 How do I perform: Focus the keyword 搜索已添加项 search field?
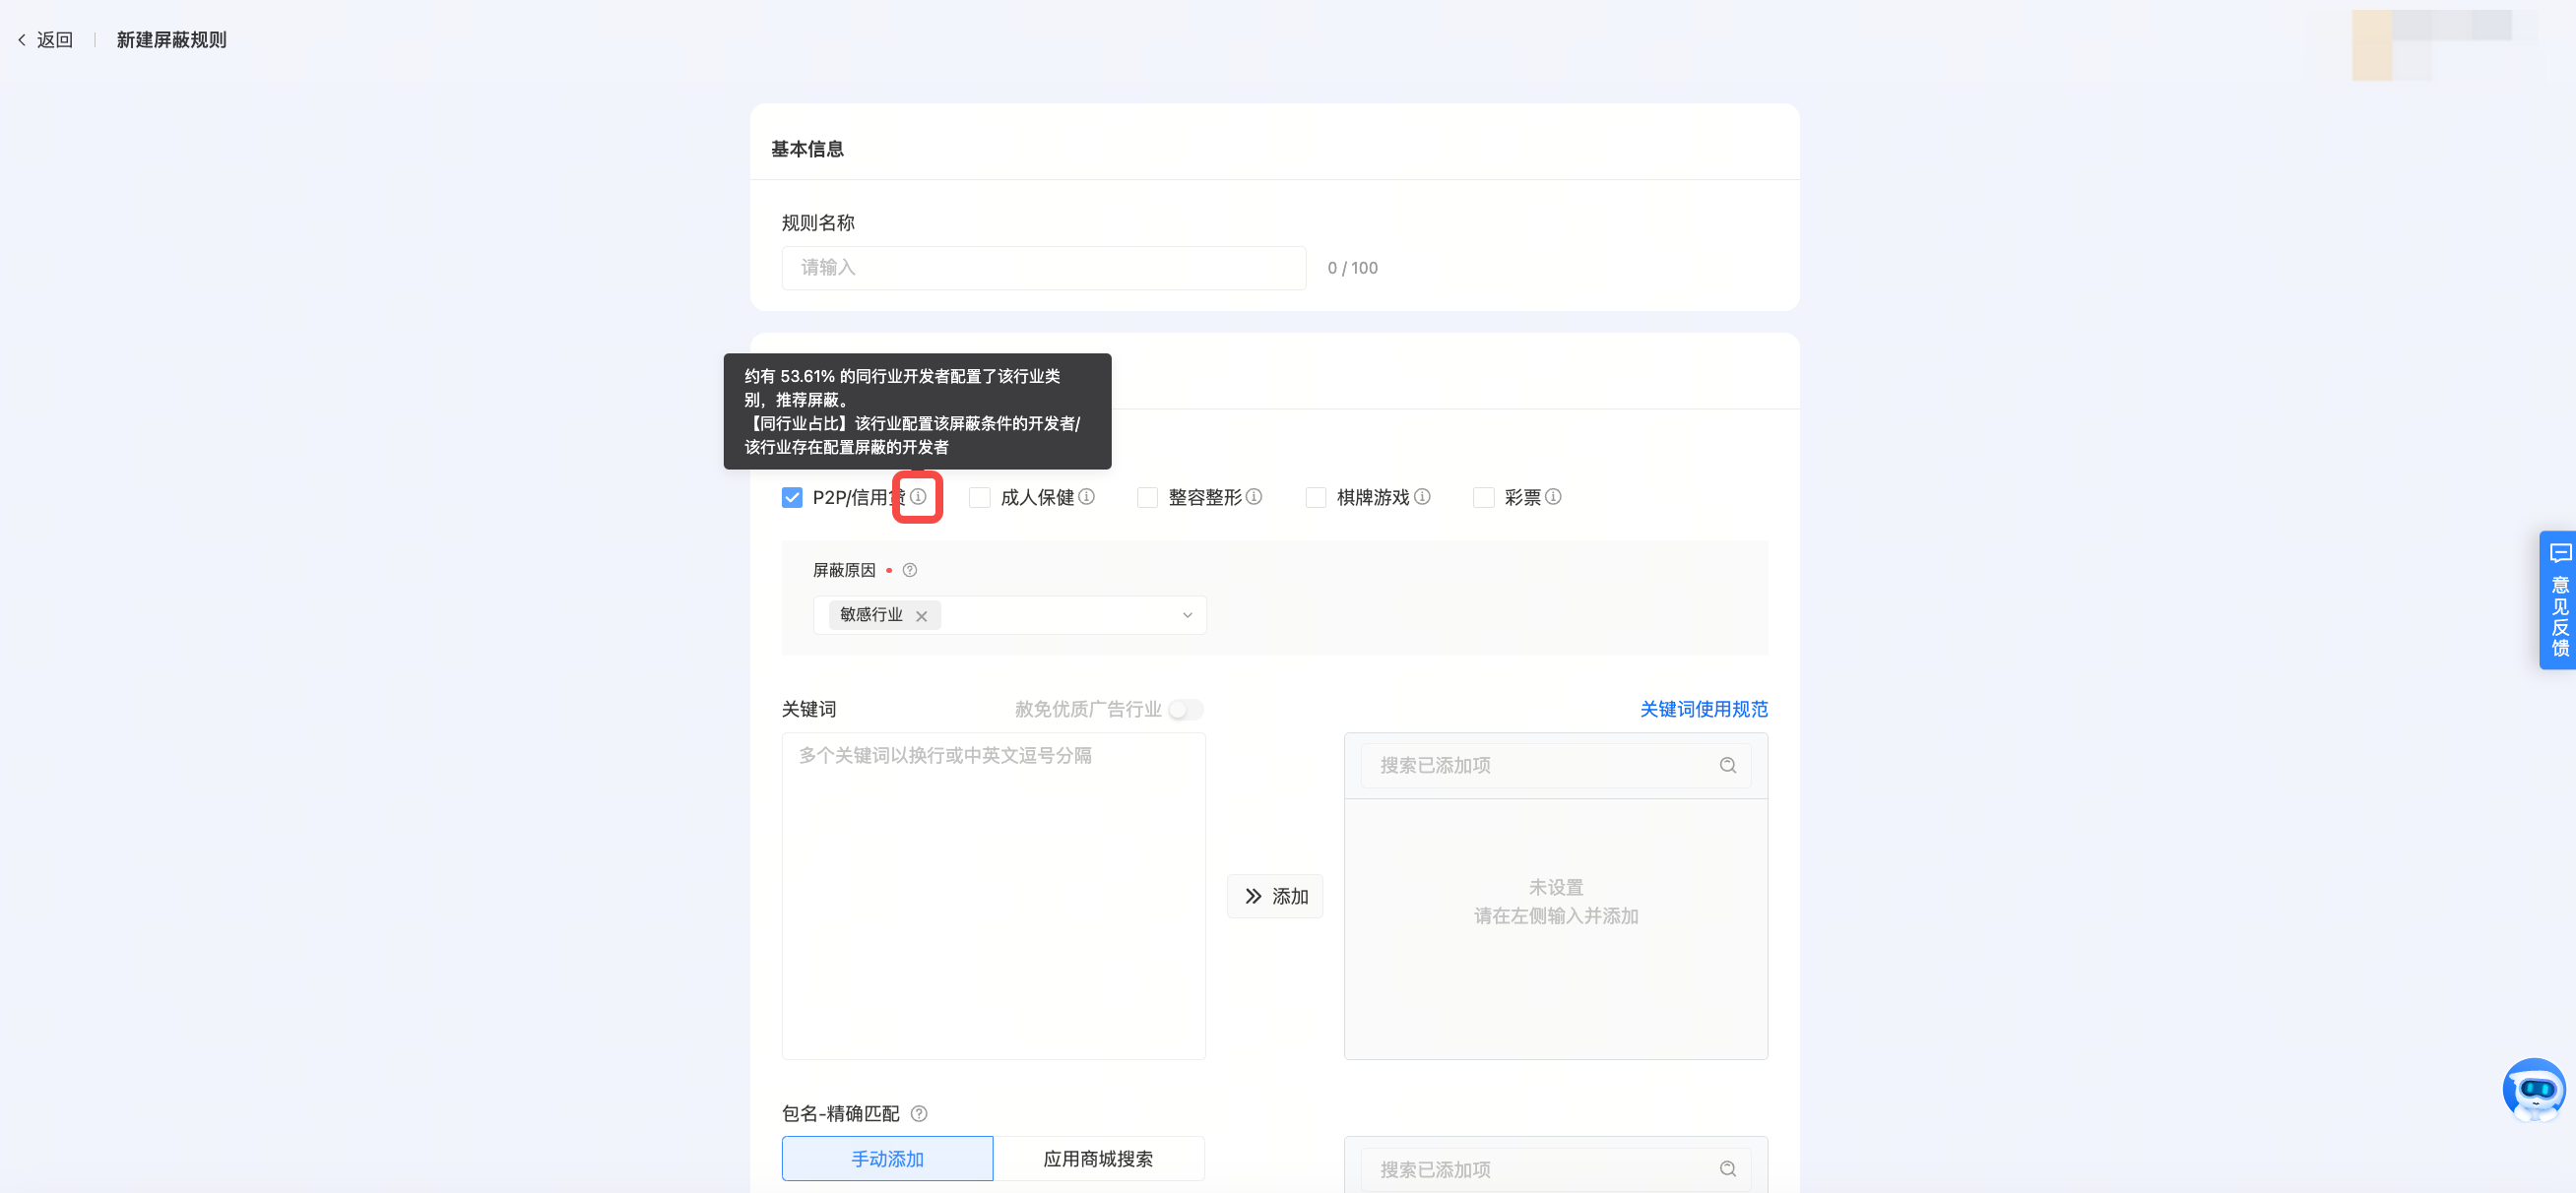tap(1555, 765)
